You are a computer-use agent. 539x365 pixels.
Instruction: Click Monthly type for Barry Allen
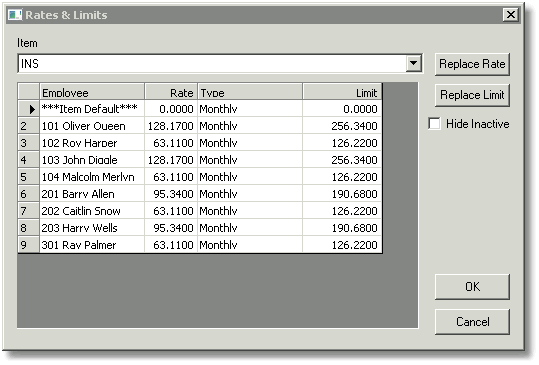click(x=250, y=194)
